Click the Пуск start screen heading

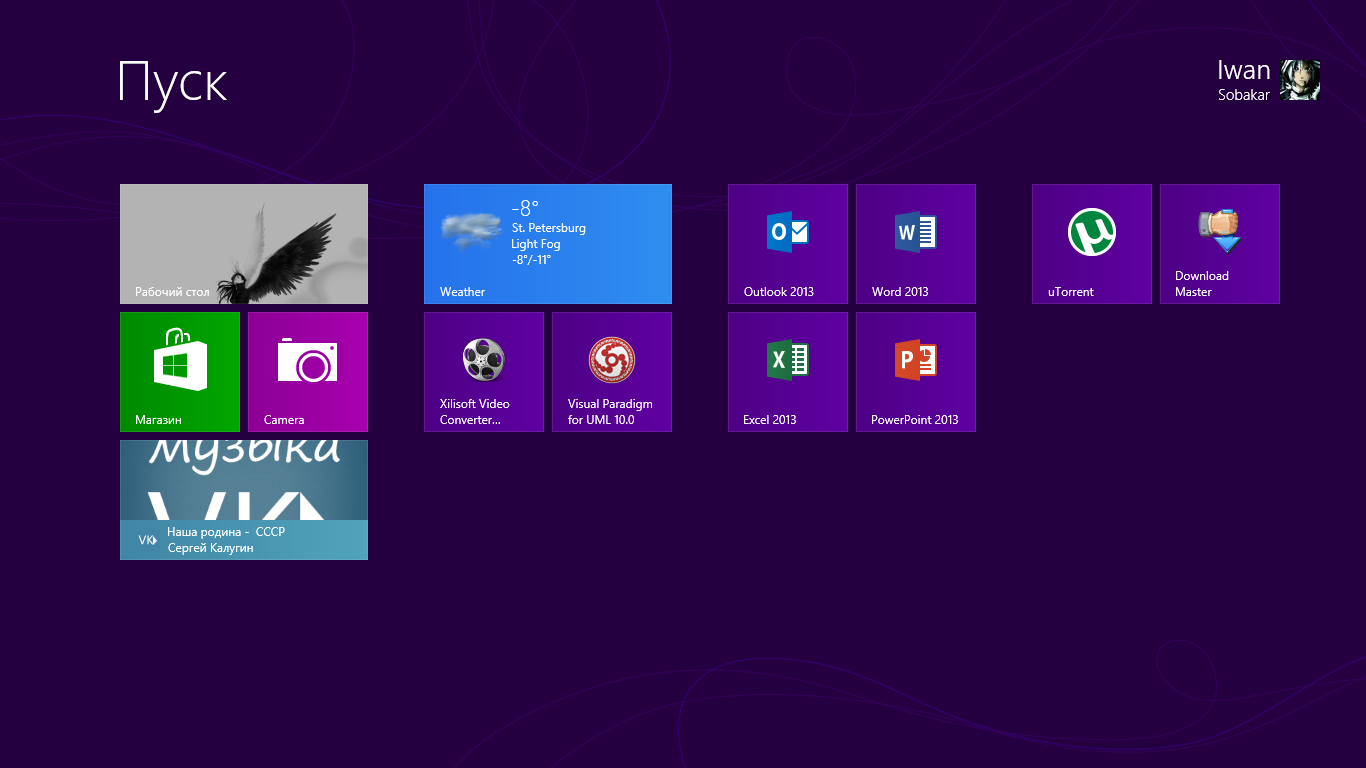[173, 82]
